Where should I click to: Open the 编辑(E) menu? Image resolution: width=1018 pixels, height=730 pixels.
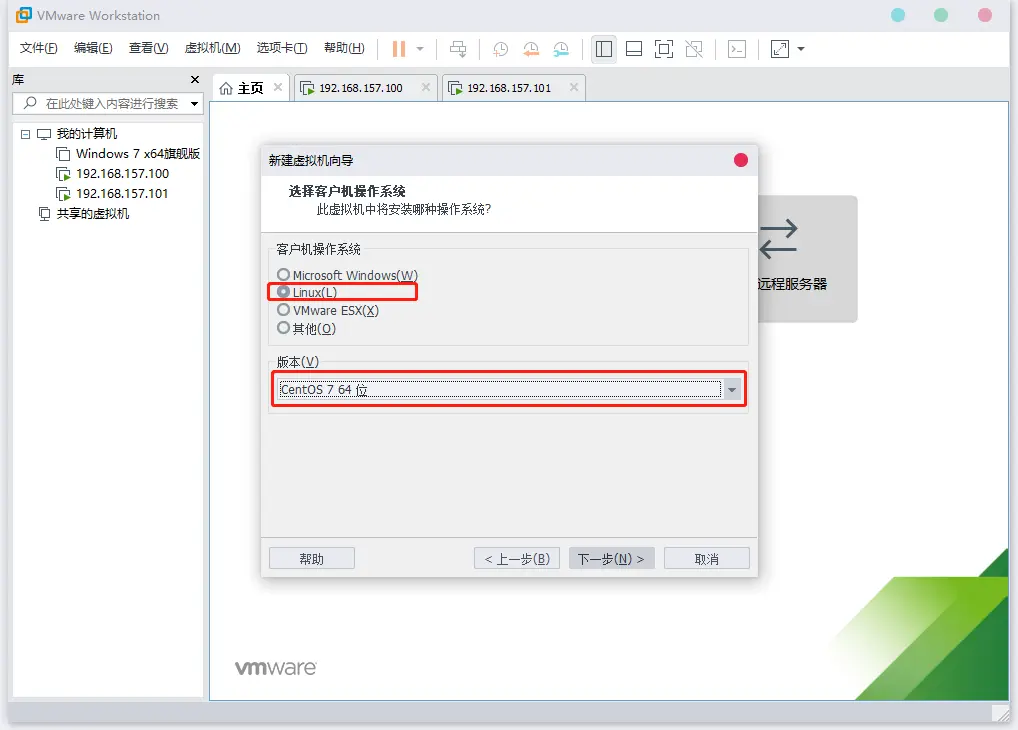(x=93, y=48)
